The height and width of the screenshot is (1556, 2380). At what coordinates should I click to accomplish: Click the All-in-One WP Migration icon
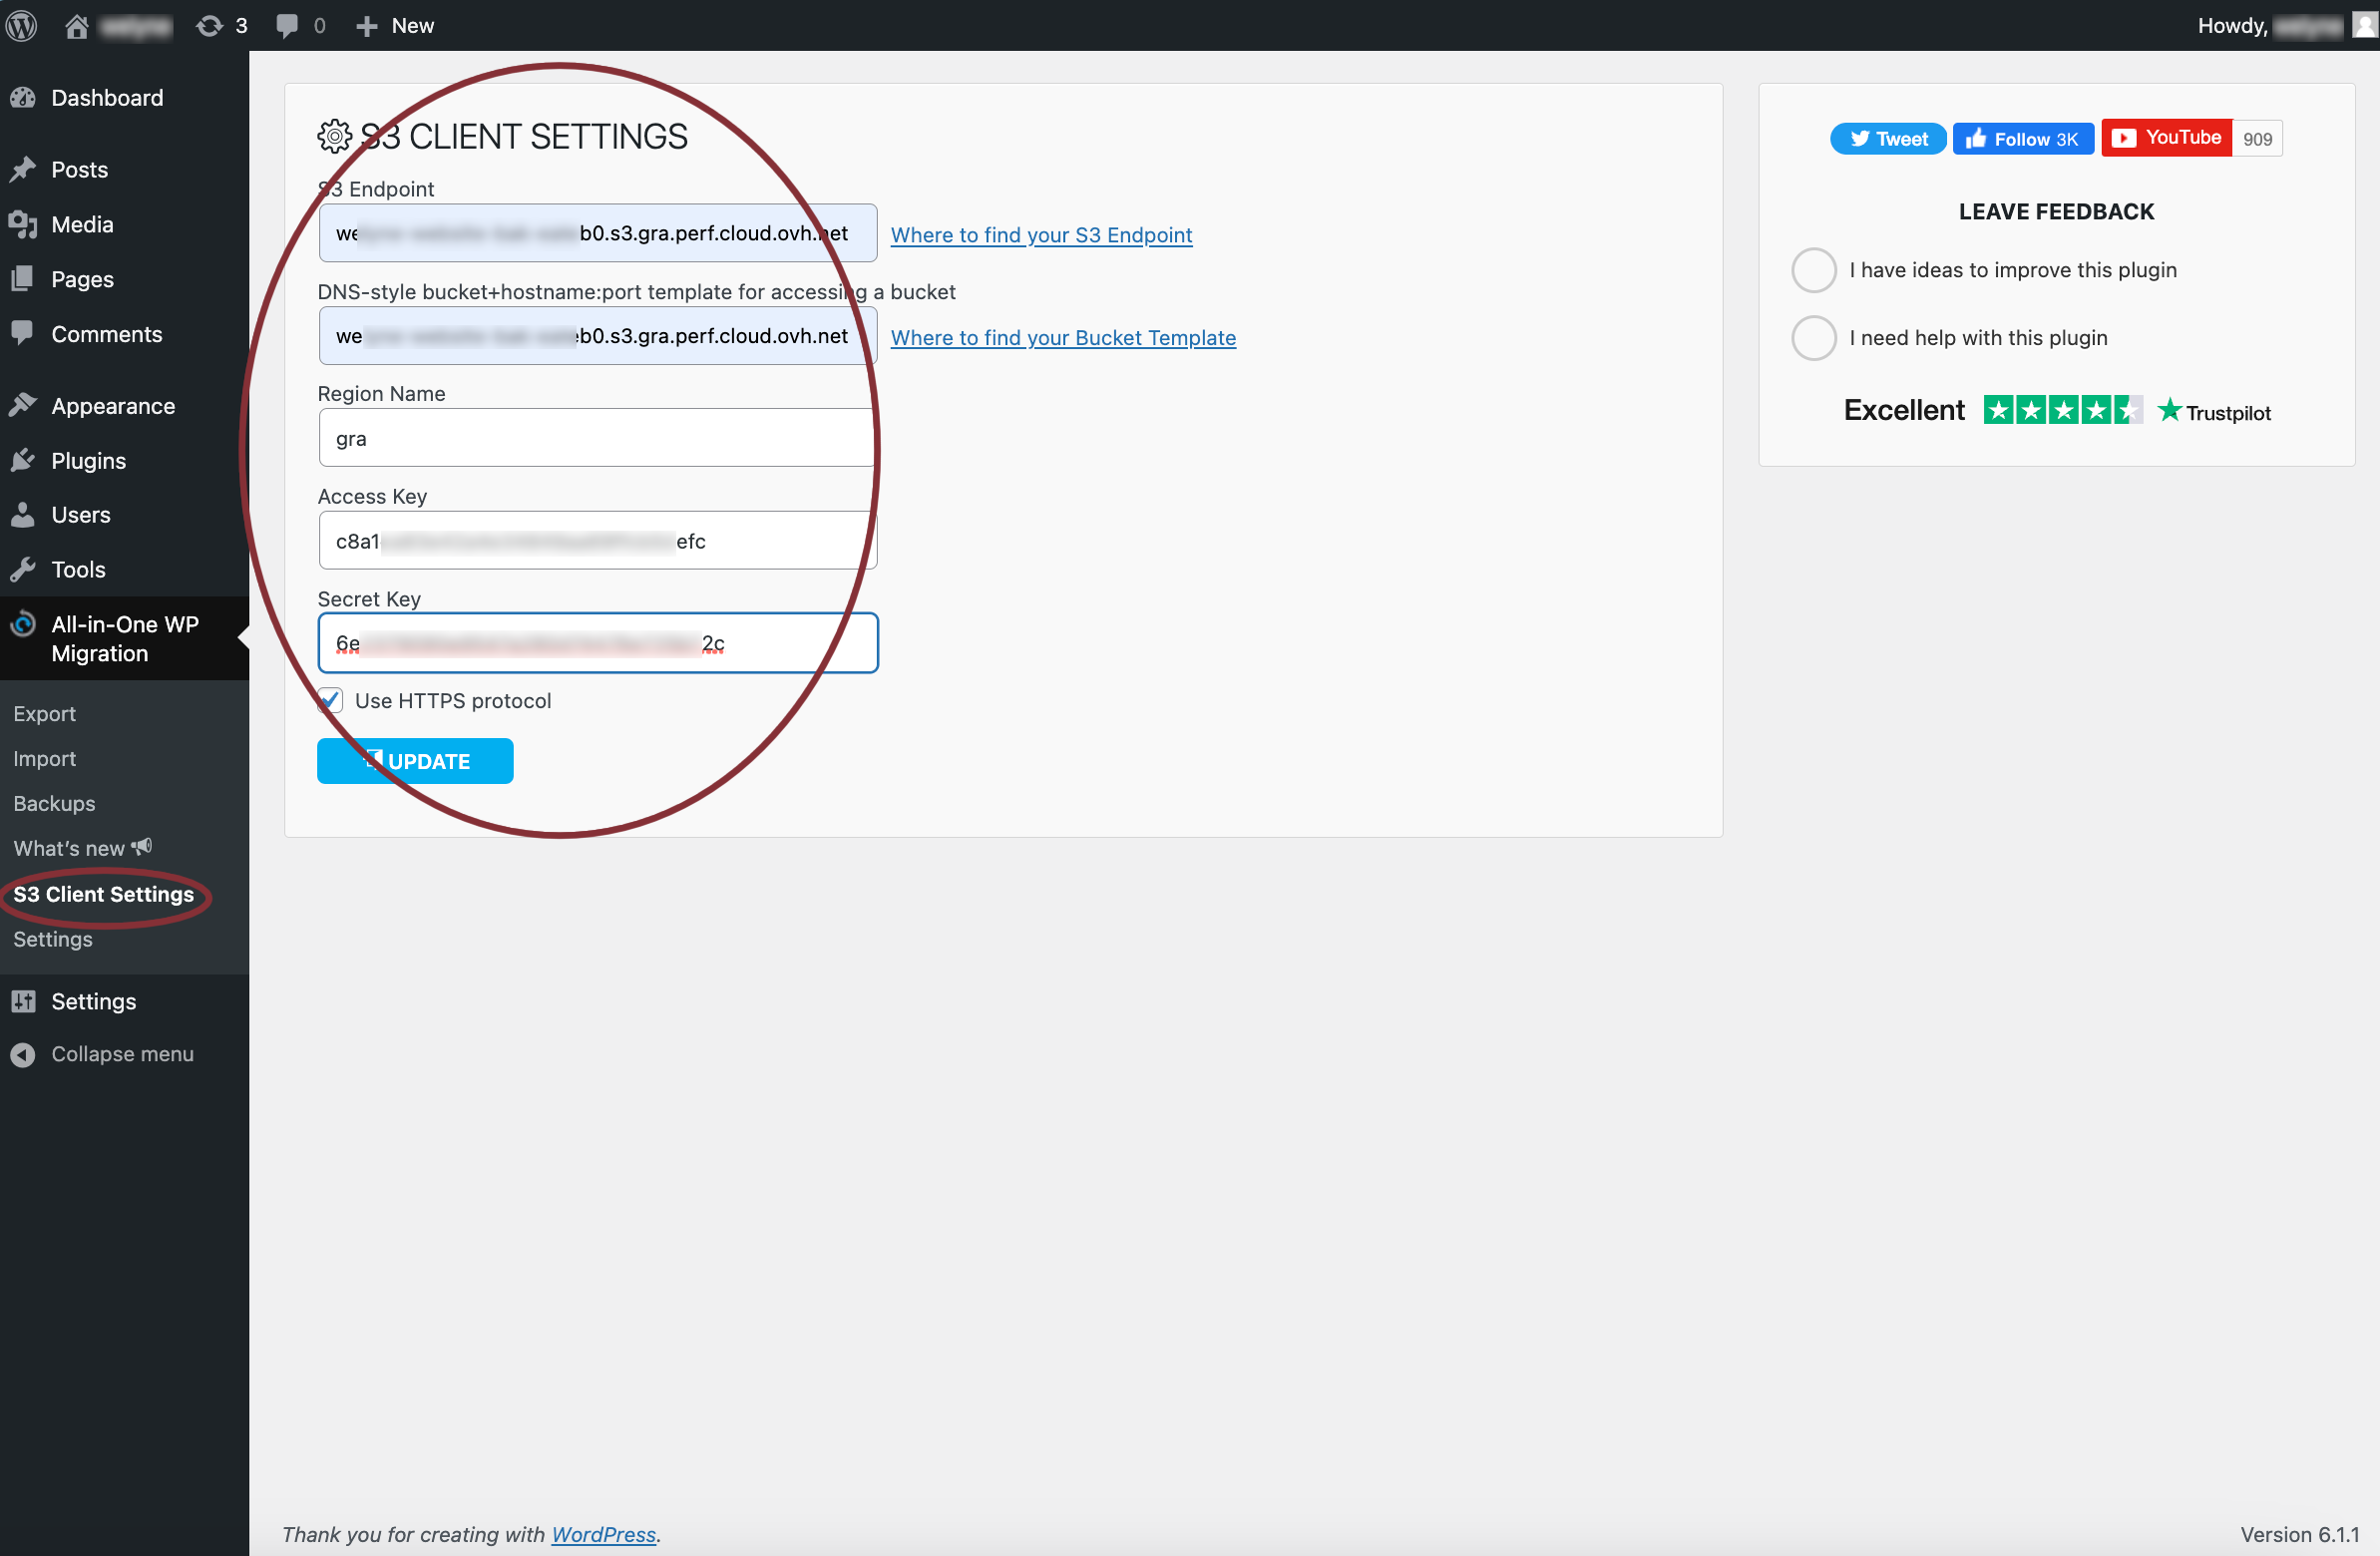(x=23, y=624)
